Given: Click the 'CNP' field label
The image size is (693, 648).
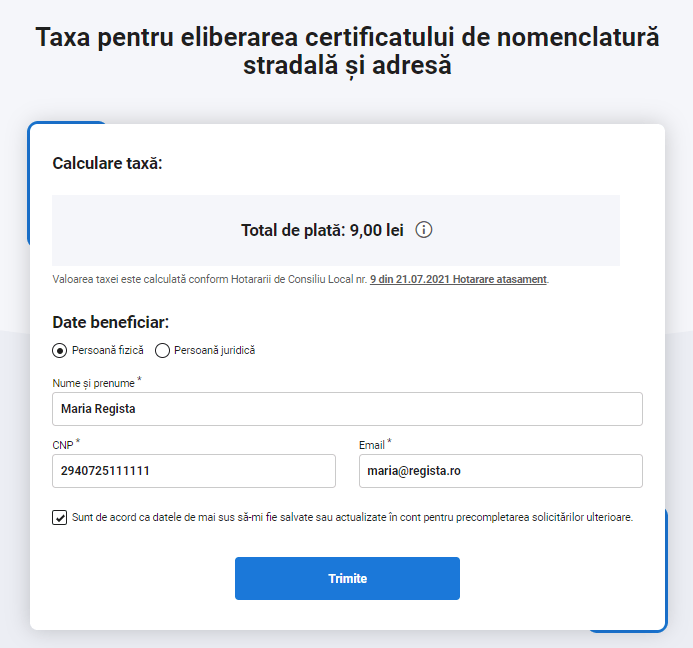Looking at the screenshot, I should 62,445.
